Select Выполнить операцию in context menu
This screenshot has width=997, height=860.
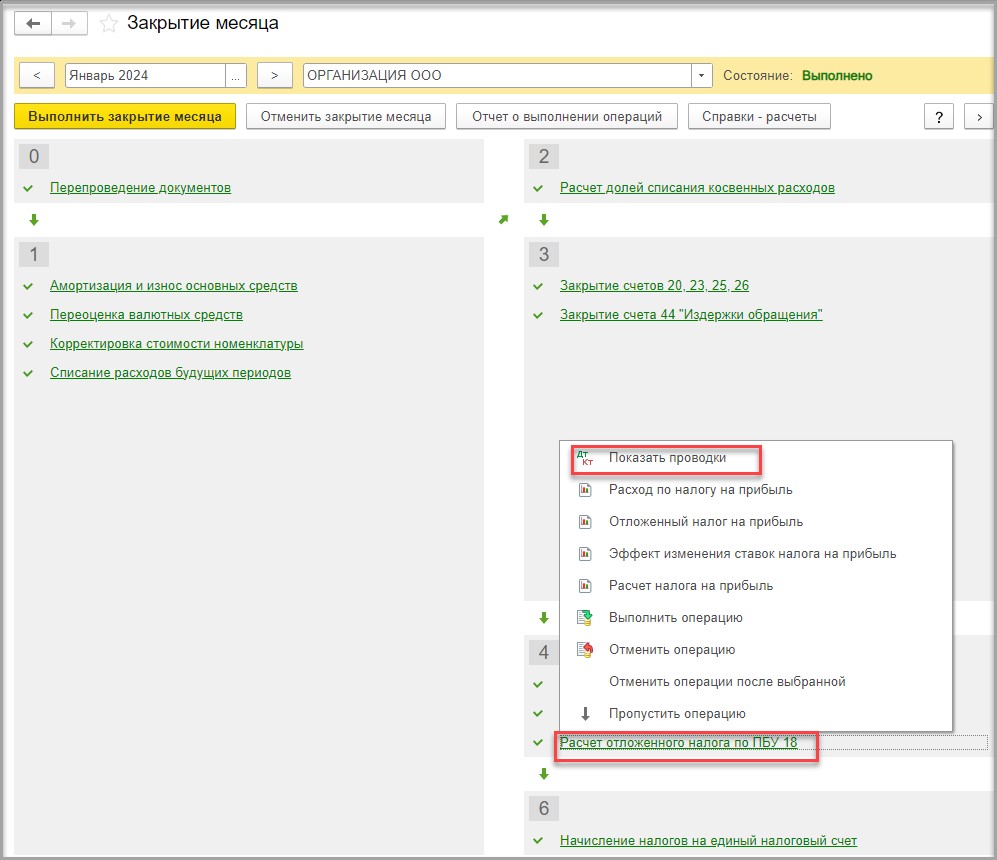click(x=755, y=618)
